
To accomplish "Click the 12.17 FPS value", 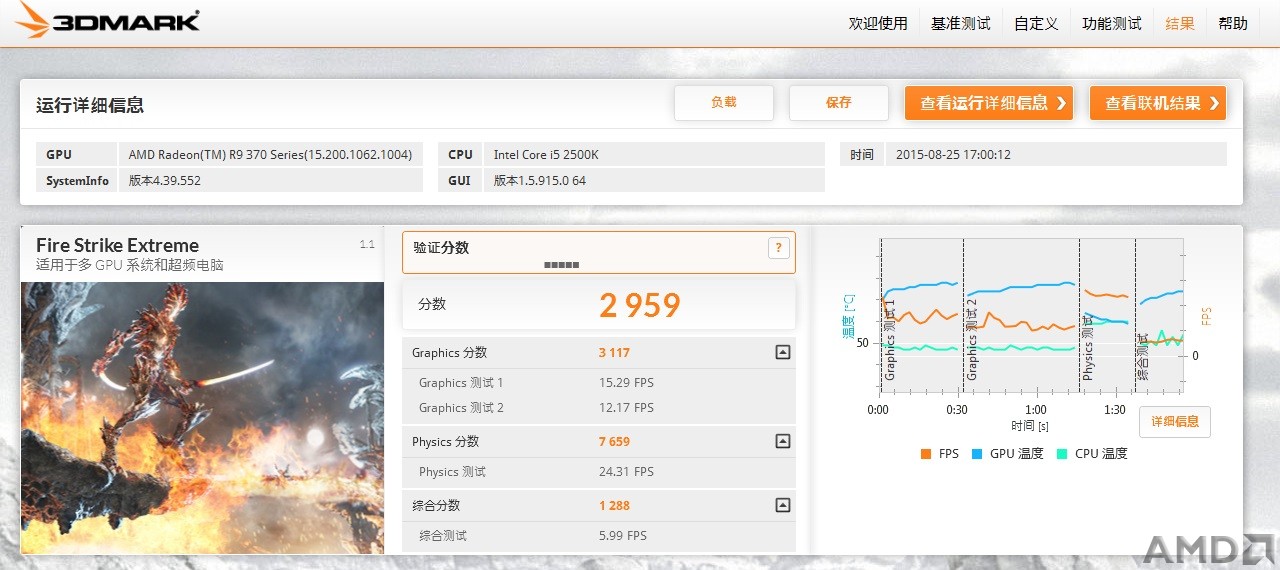I will tap(626, 408).
